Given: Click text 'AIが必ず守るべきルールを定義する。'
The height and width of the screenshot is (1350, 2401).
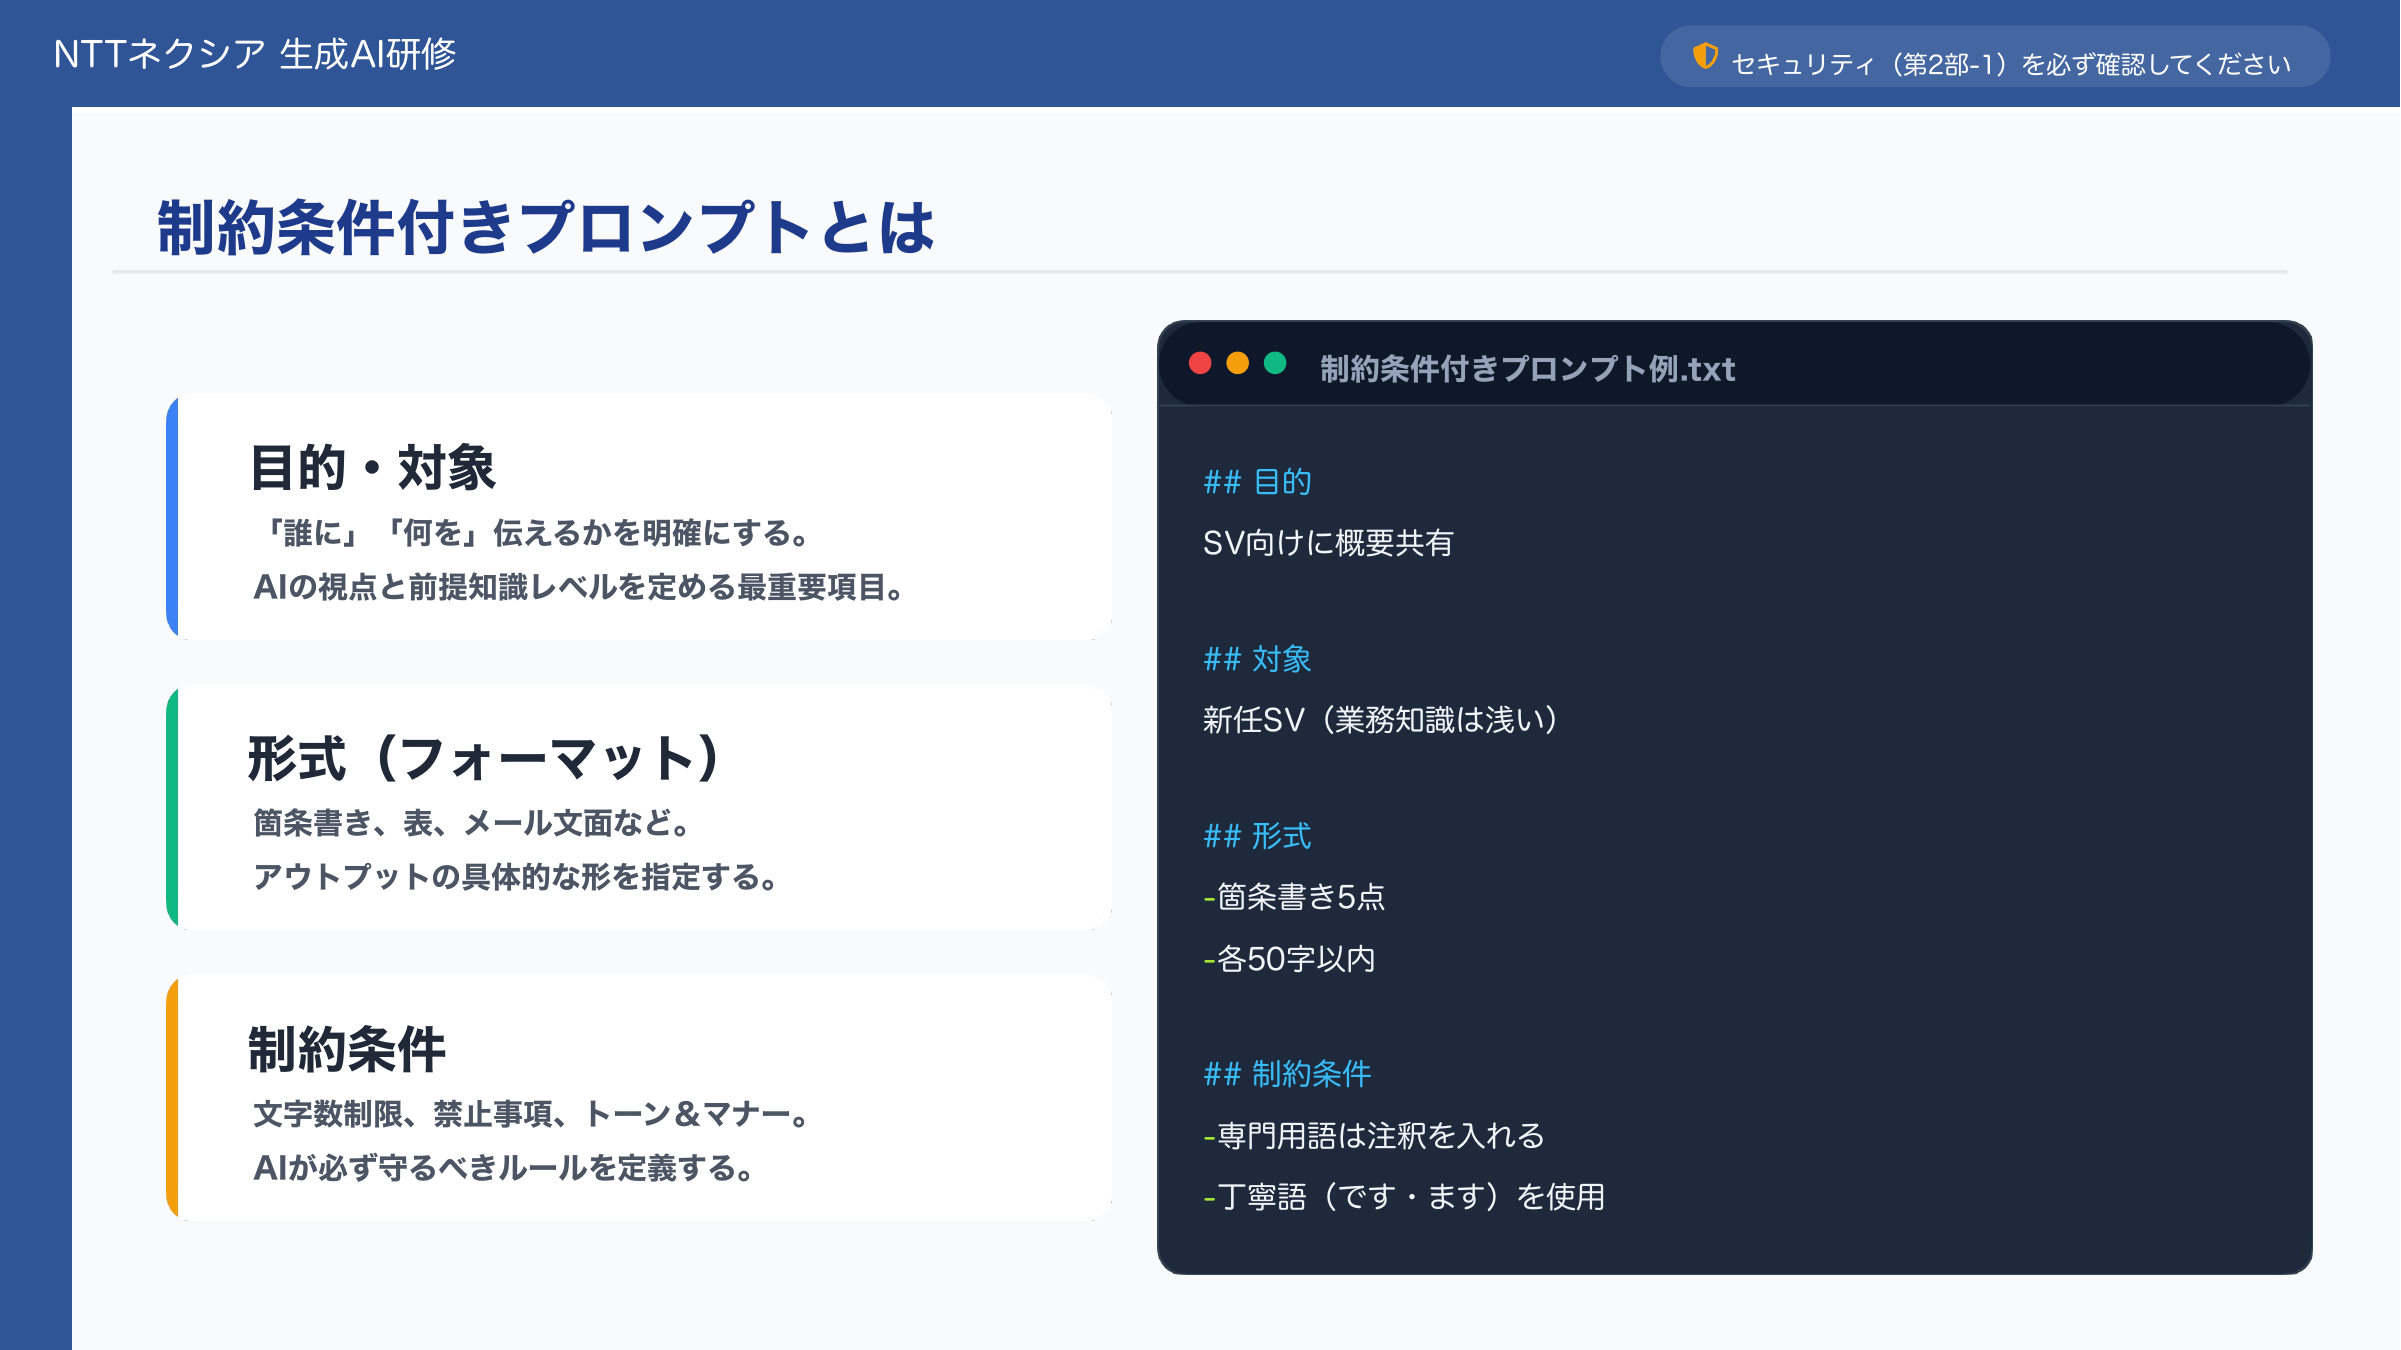Looking at the screenshot, I should (503, 1168).
